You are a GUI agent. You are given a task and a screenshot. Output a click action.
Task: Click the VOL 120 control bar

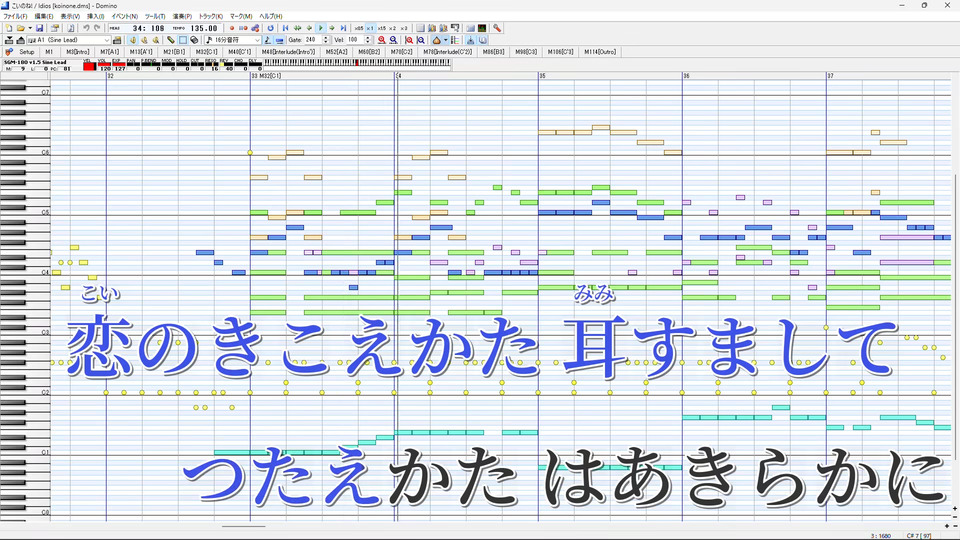(103, 66)
